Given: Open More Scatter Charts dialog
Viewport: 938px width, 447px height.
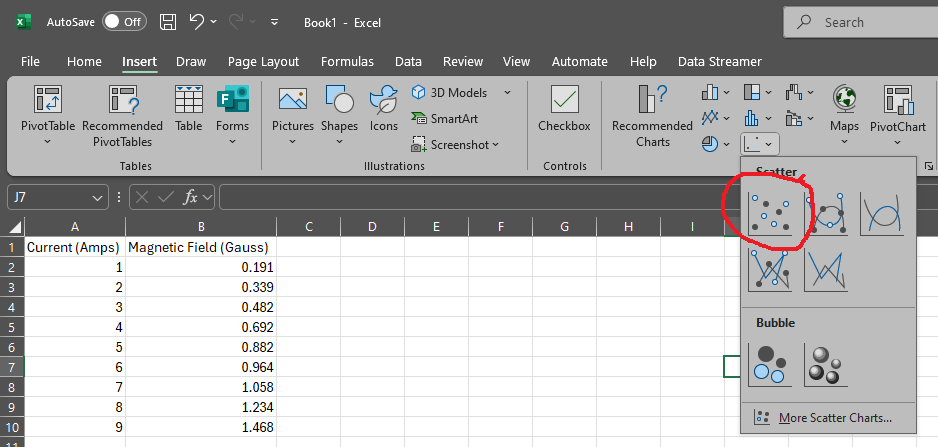Looking at the screenshot, I should point(824,418).
